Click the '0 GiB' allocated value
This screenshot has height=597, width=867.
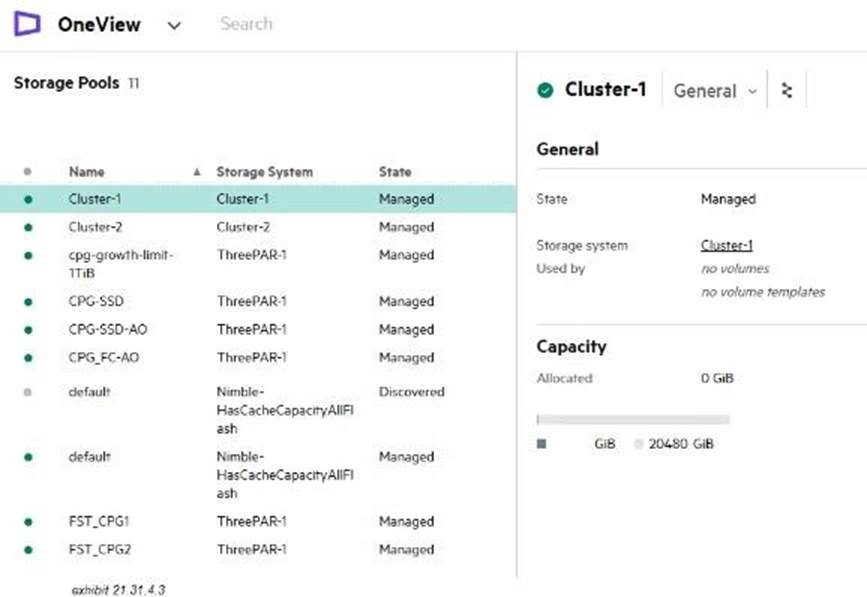(x=717, y=378)
